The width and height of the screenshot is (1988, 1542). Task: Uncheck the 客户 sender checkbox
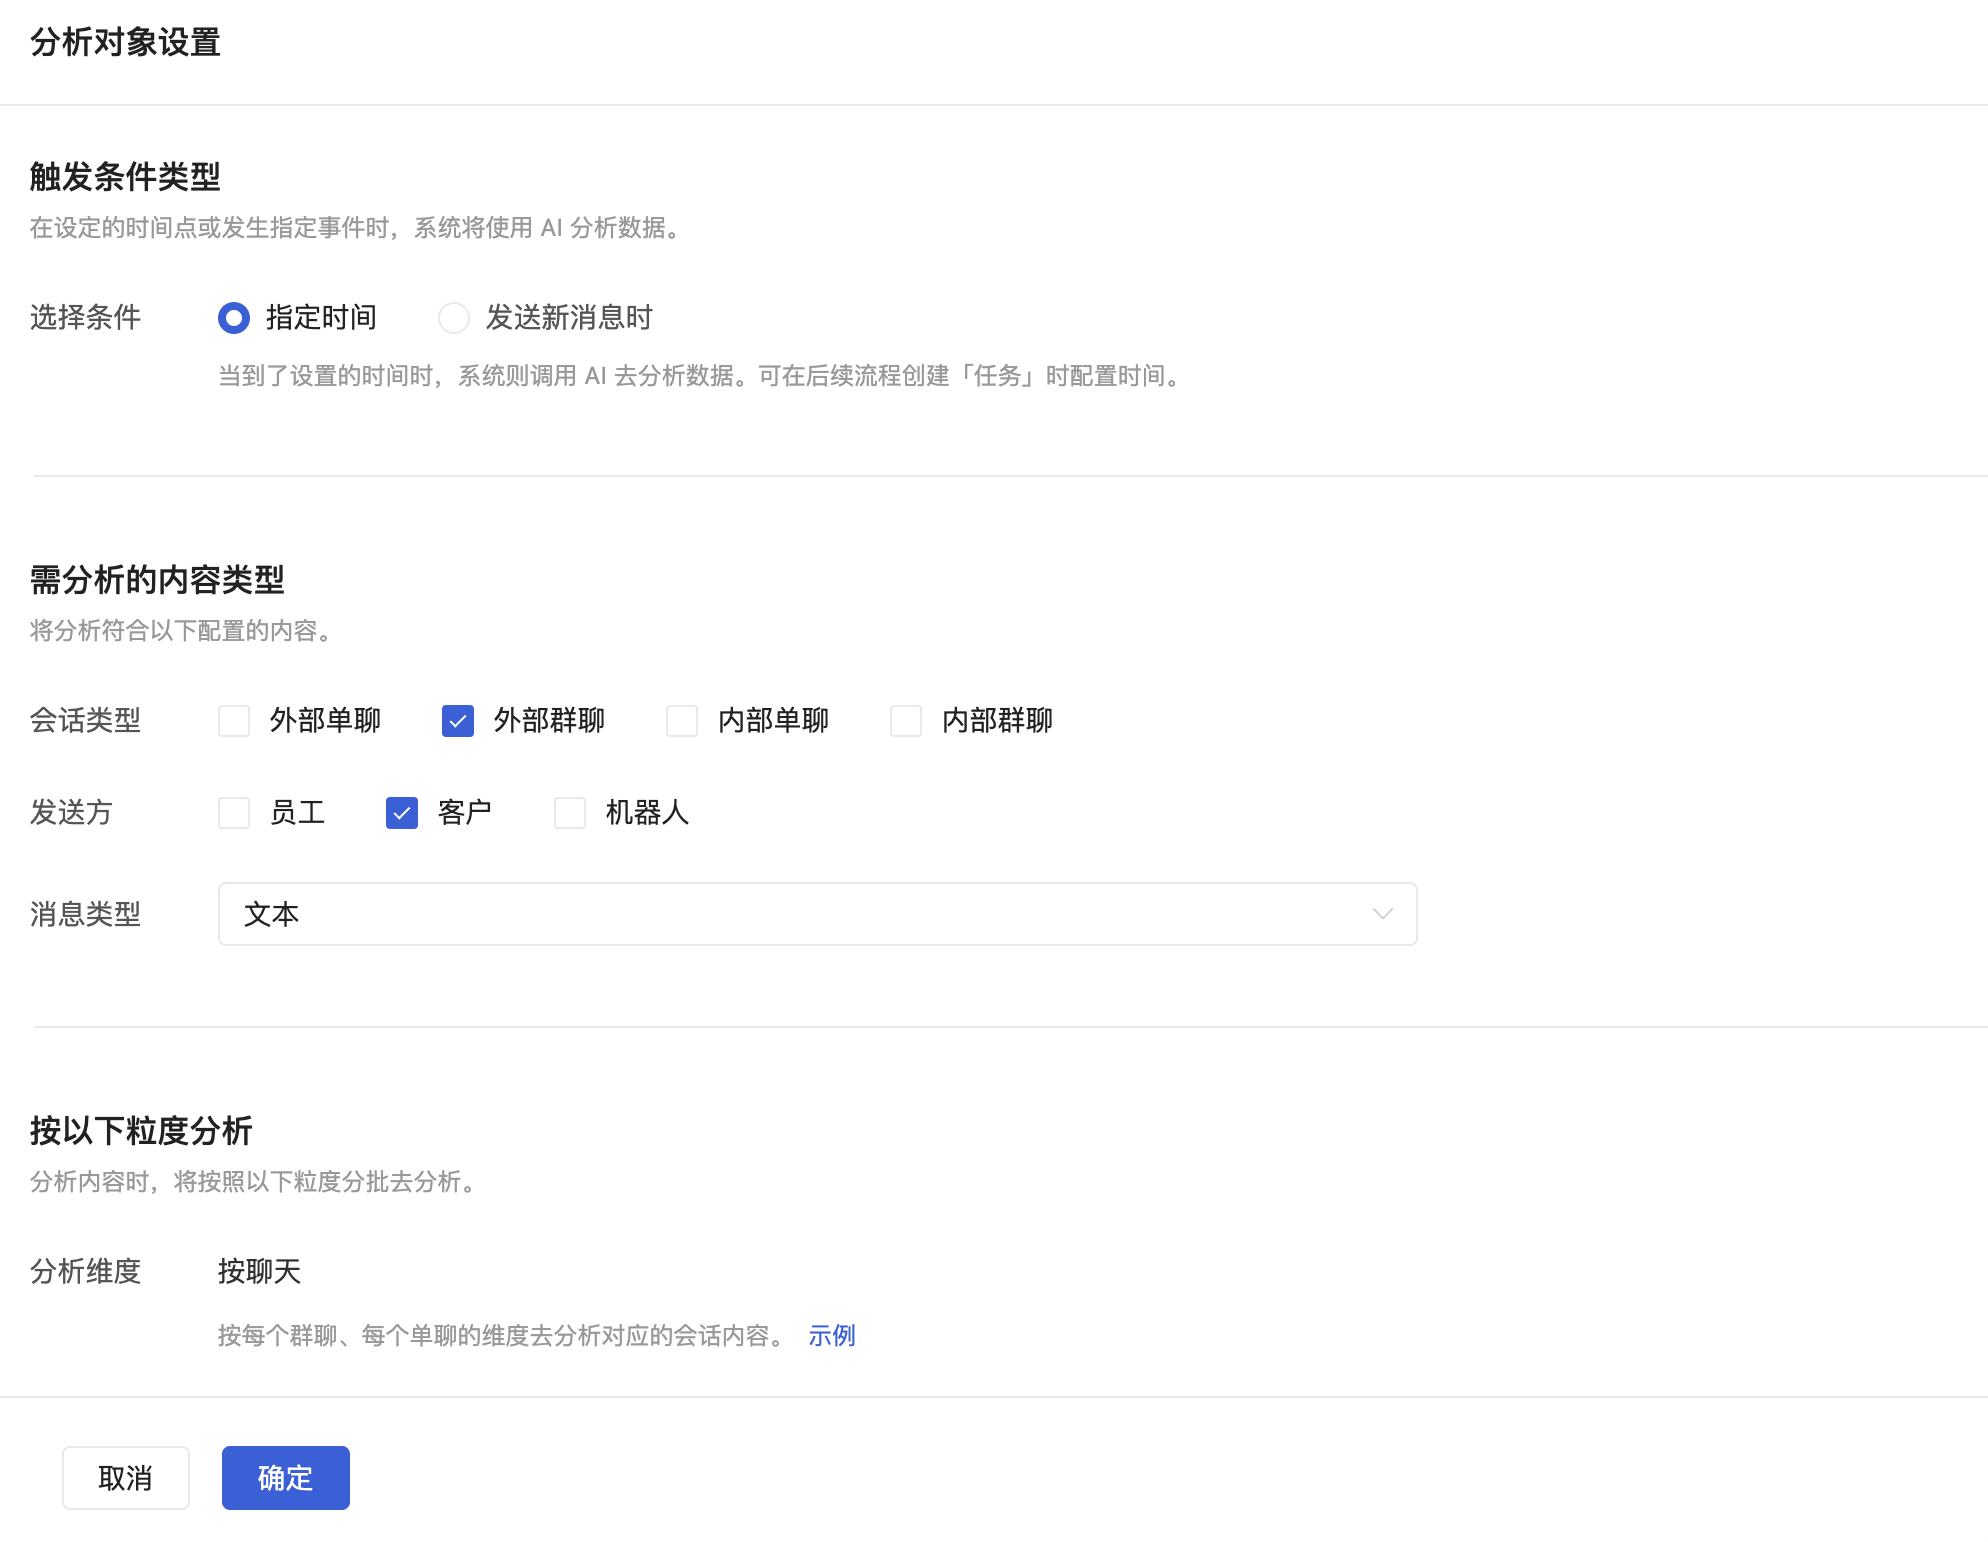(x=402, y=813)
